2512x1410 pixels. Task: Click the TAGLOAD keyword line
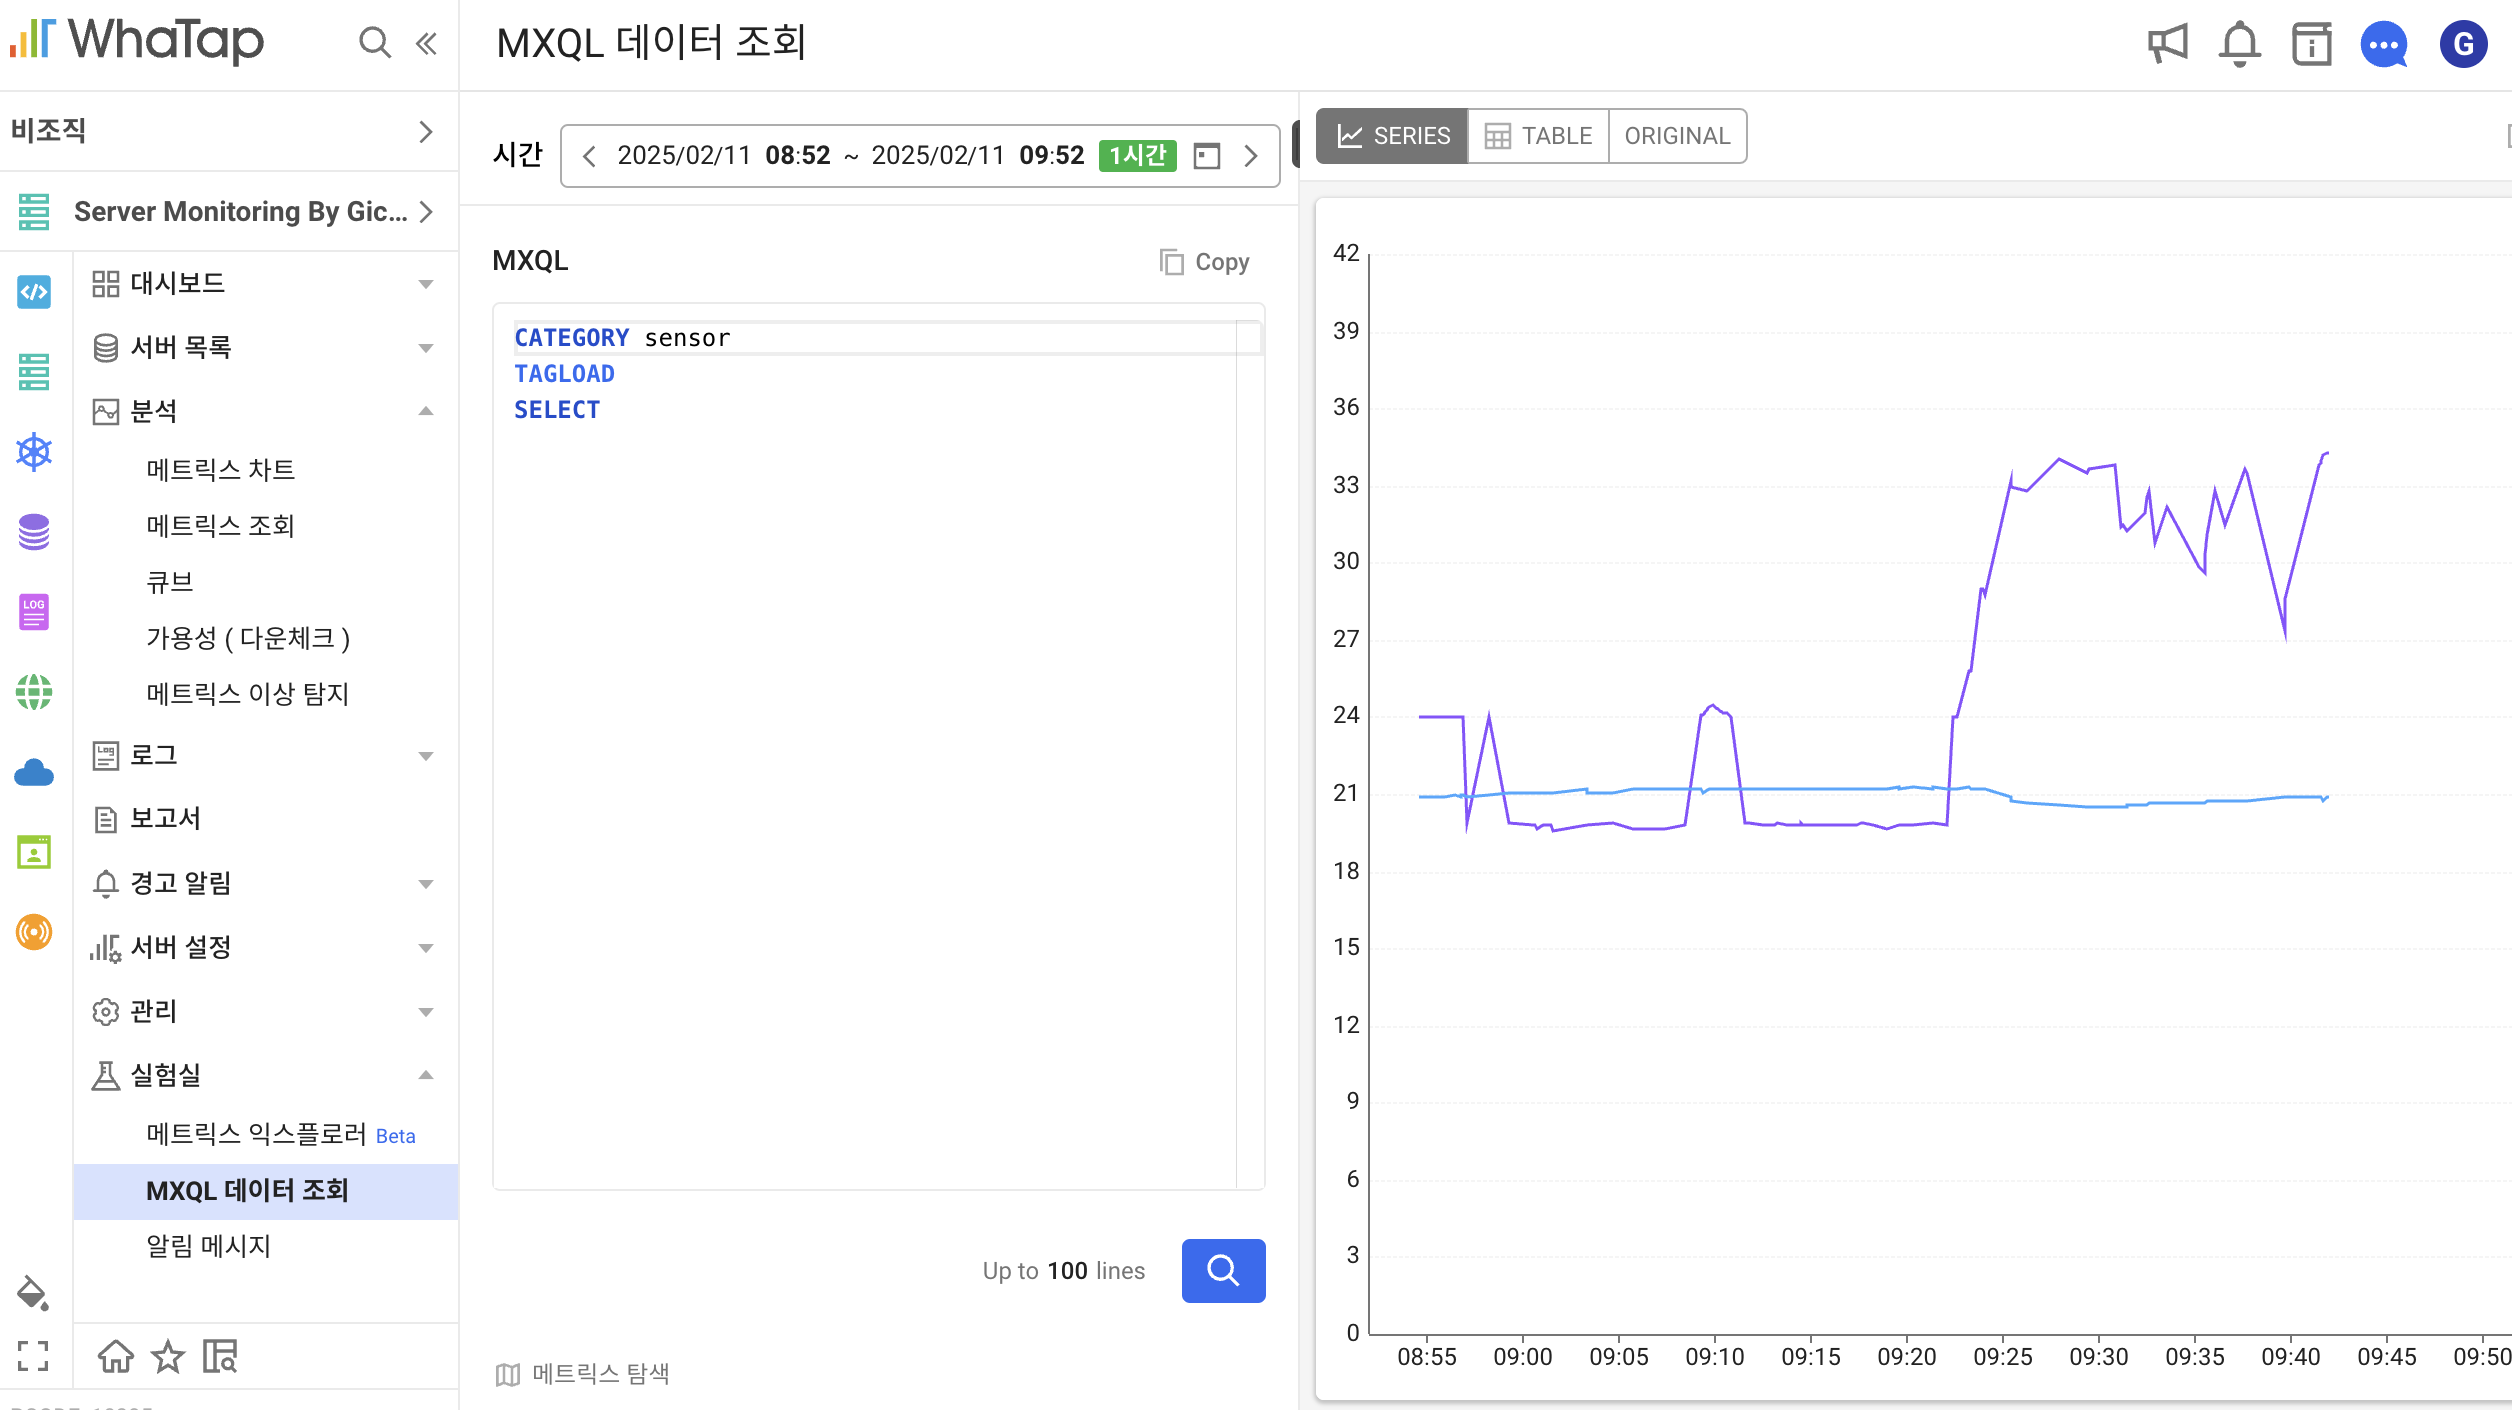pyautogui.click(x=564, y=374)
